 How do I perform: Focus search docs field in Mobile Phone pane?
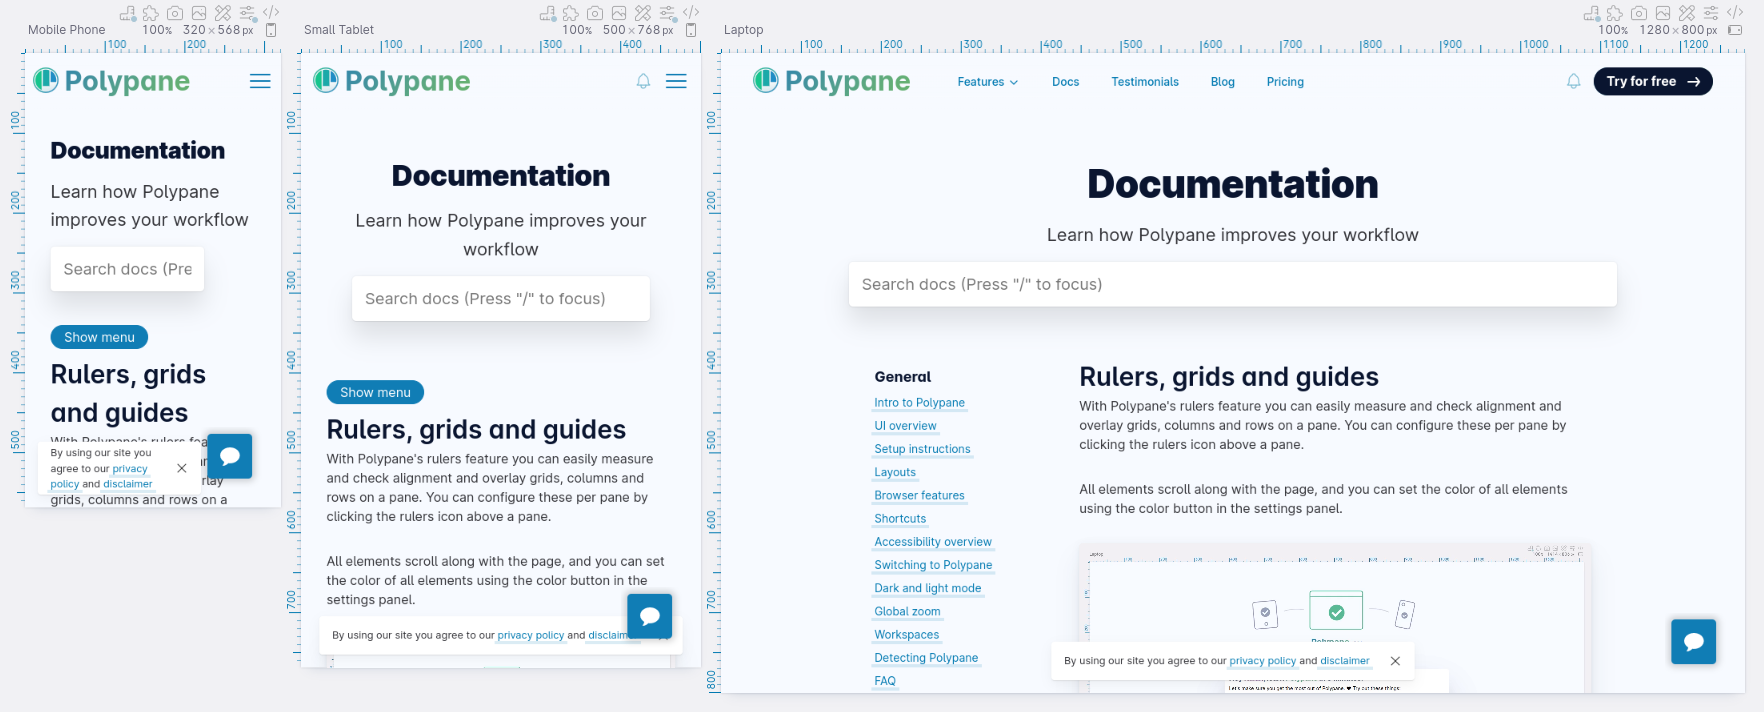coord(127,269)
